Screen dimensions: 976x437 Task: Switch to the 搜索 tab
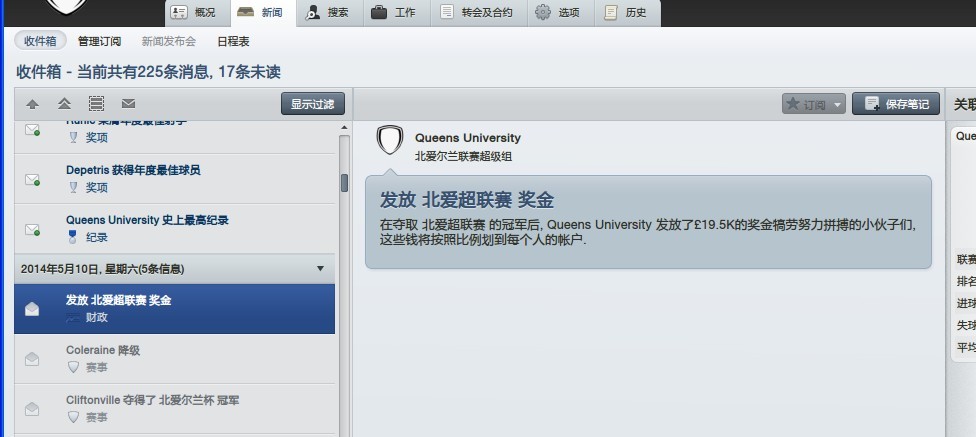331,13
